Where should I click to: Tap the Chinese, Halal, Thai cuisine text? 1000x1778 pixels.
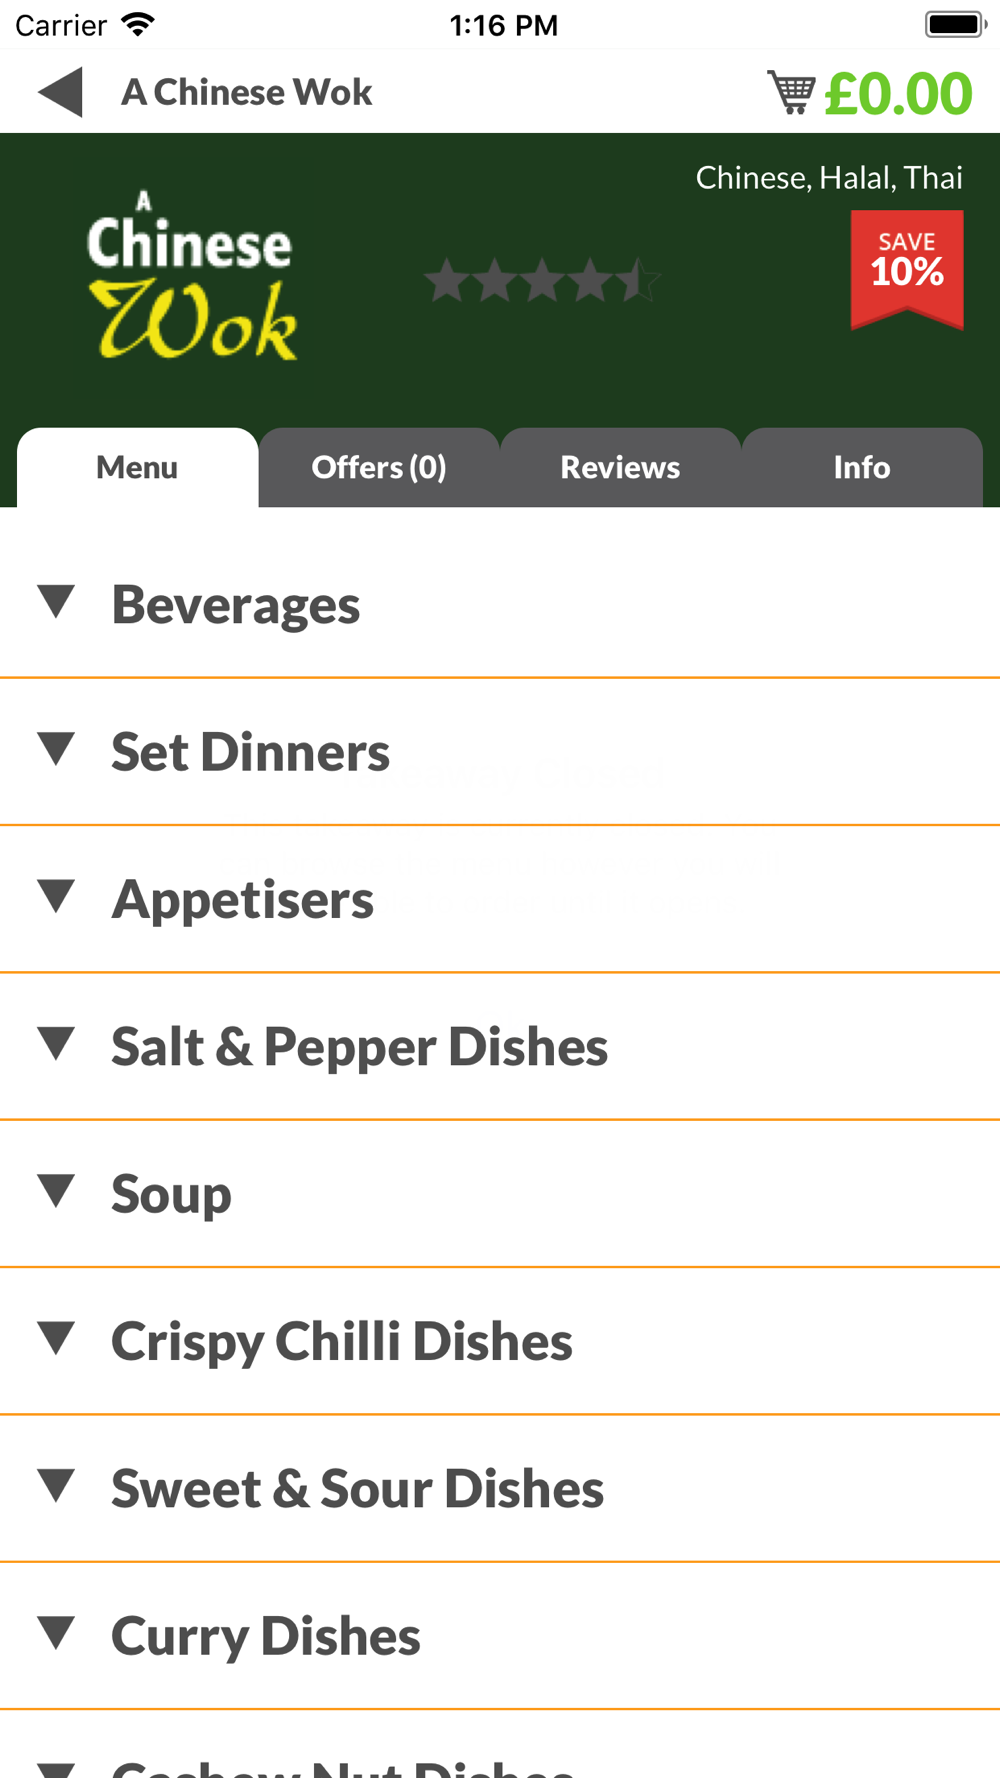pos(829,178)
